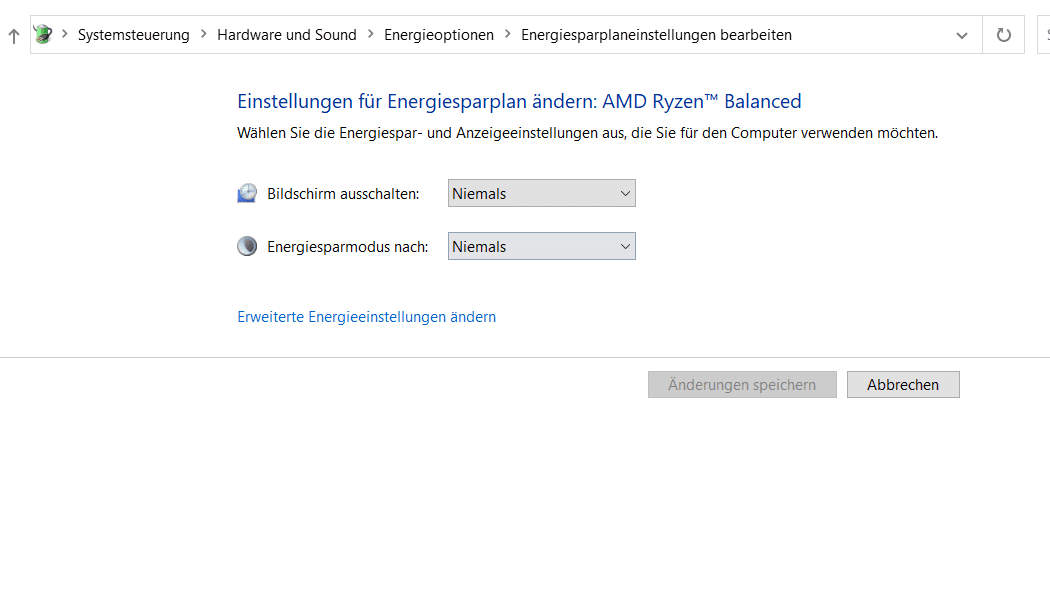
Task: Click Energiesparplaneinstellungen bearbeiten breadcrumb
Action: pos(656,35)
